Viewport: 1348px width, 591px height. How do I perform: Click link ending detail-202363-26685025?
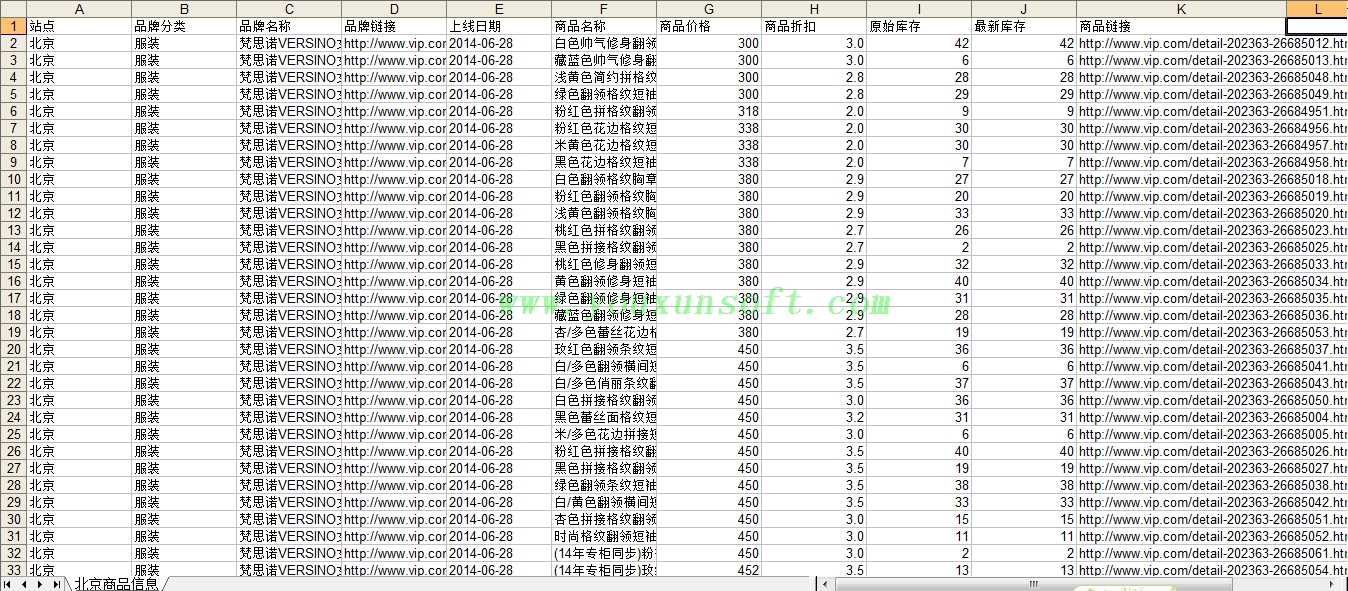pyautogui.click(x=1212, y=247)
